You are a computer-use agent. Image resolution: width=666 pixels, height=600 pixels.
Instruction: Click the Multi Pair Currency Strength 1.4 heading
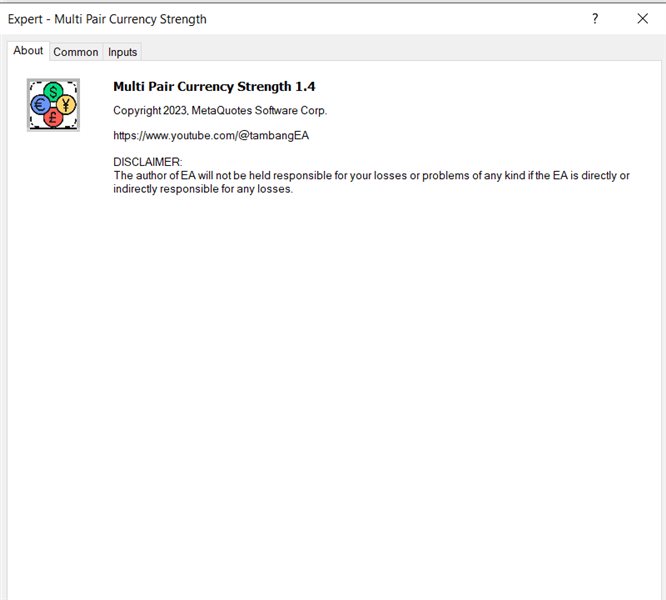pos(214,87)
